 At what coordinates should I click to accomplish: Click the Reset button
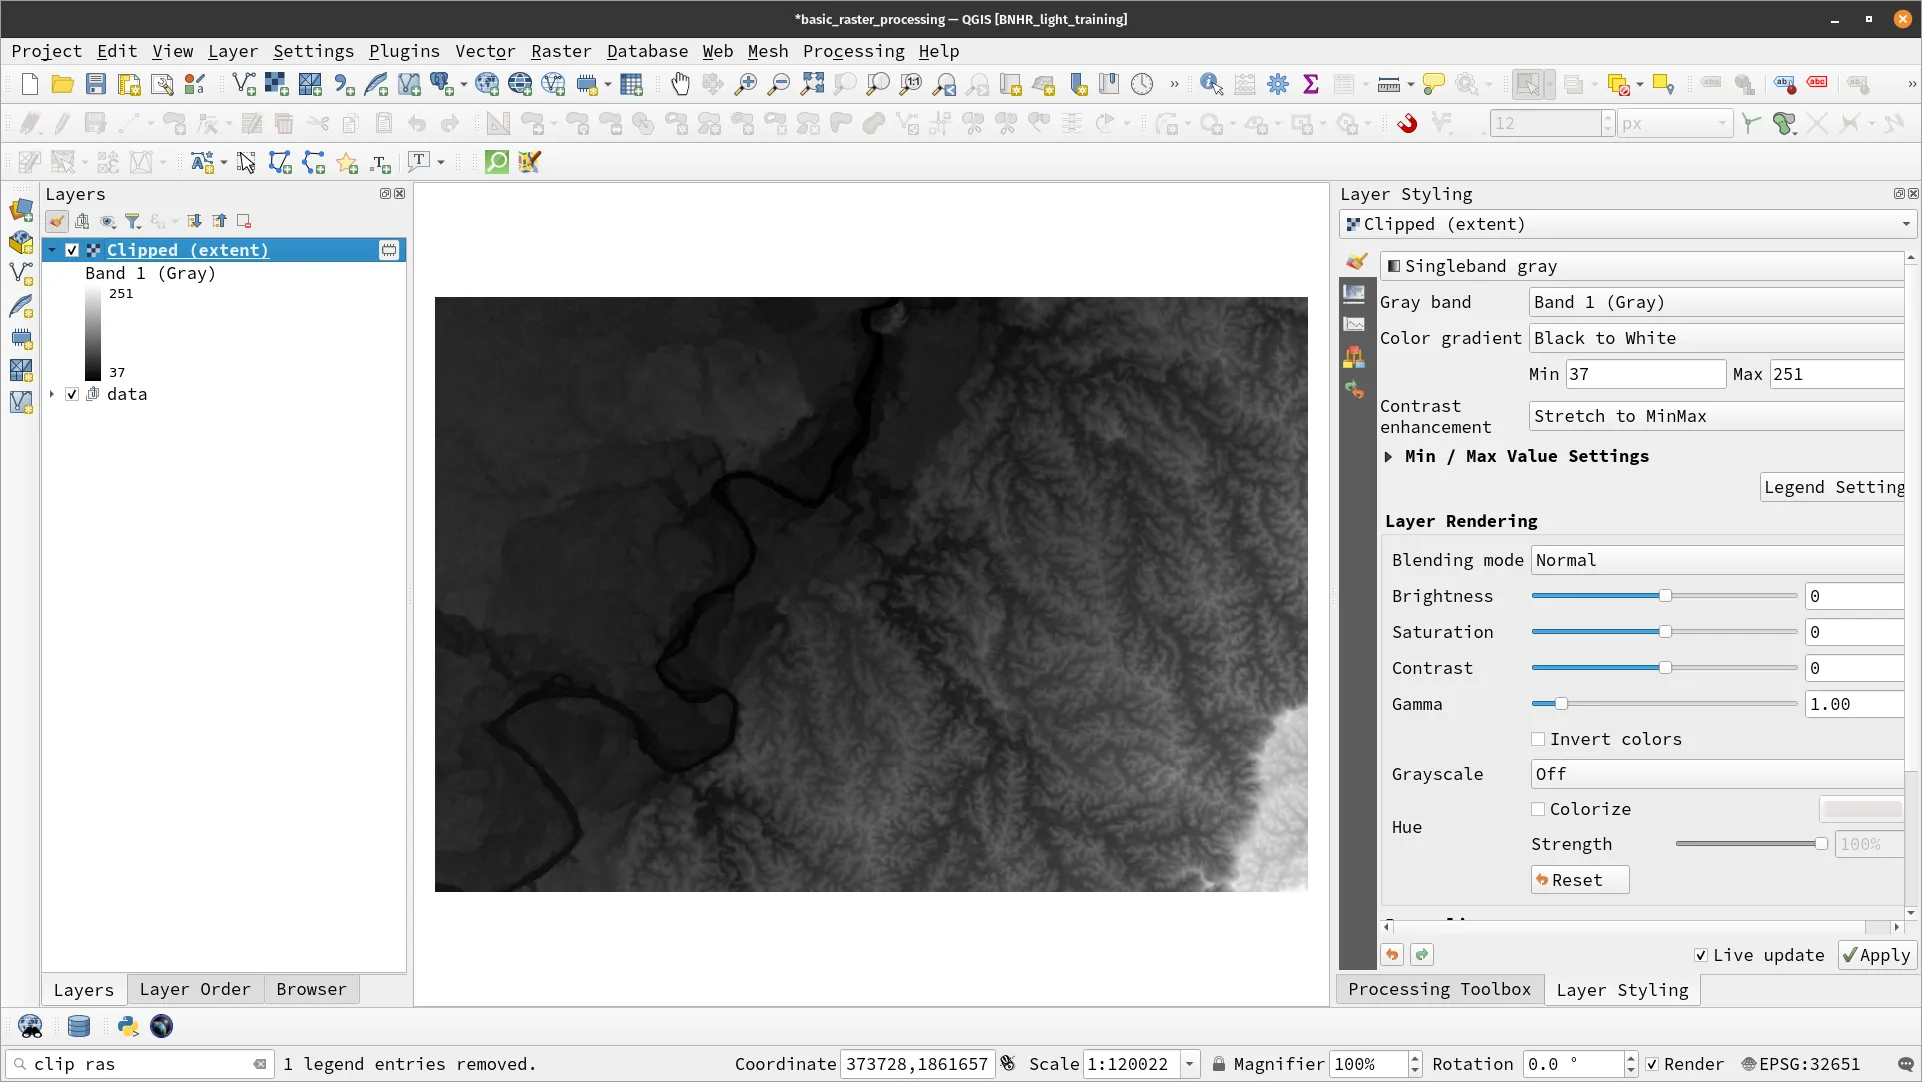[x=1580, y=880]
